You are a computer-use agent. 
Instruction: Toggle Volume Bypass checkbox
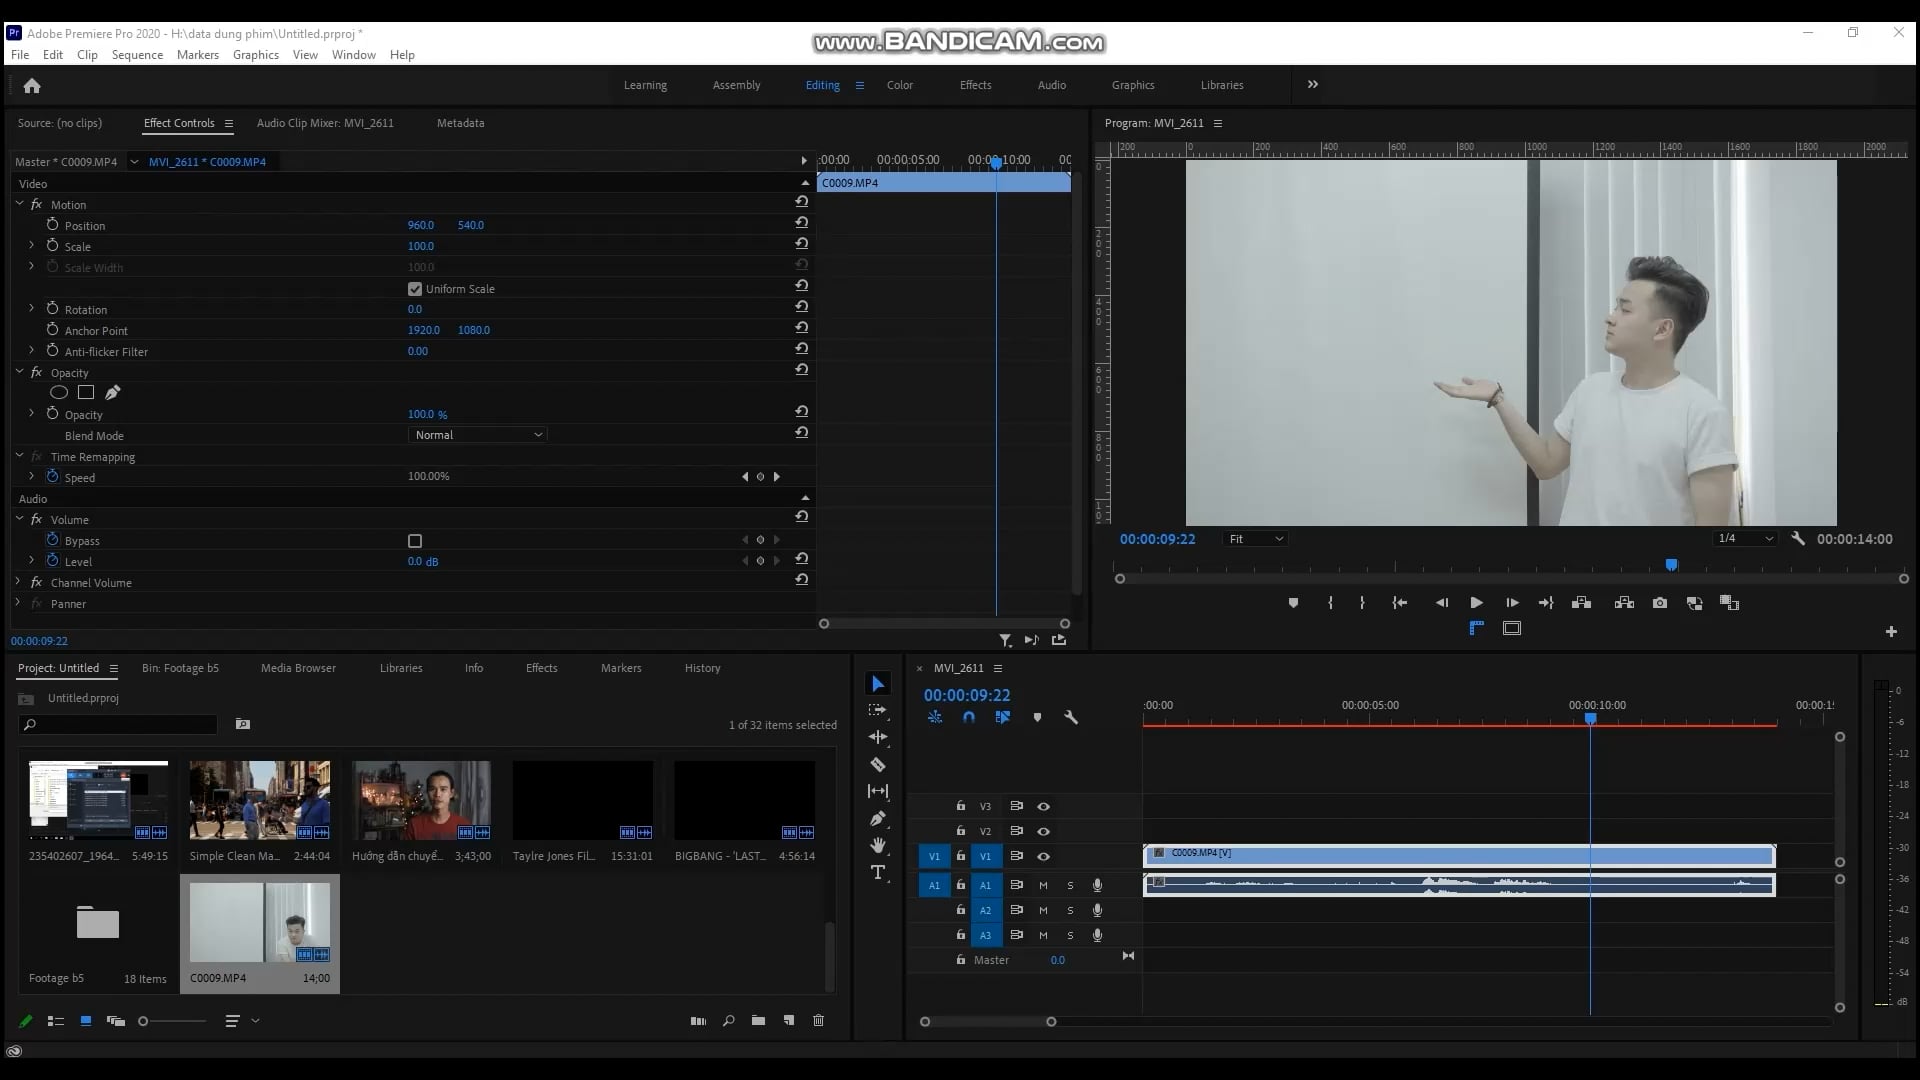pyautogui.click(x=415, y=541)
